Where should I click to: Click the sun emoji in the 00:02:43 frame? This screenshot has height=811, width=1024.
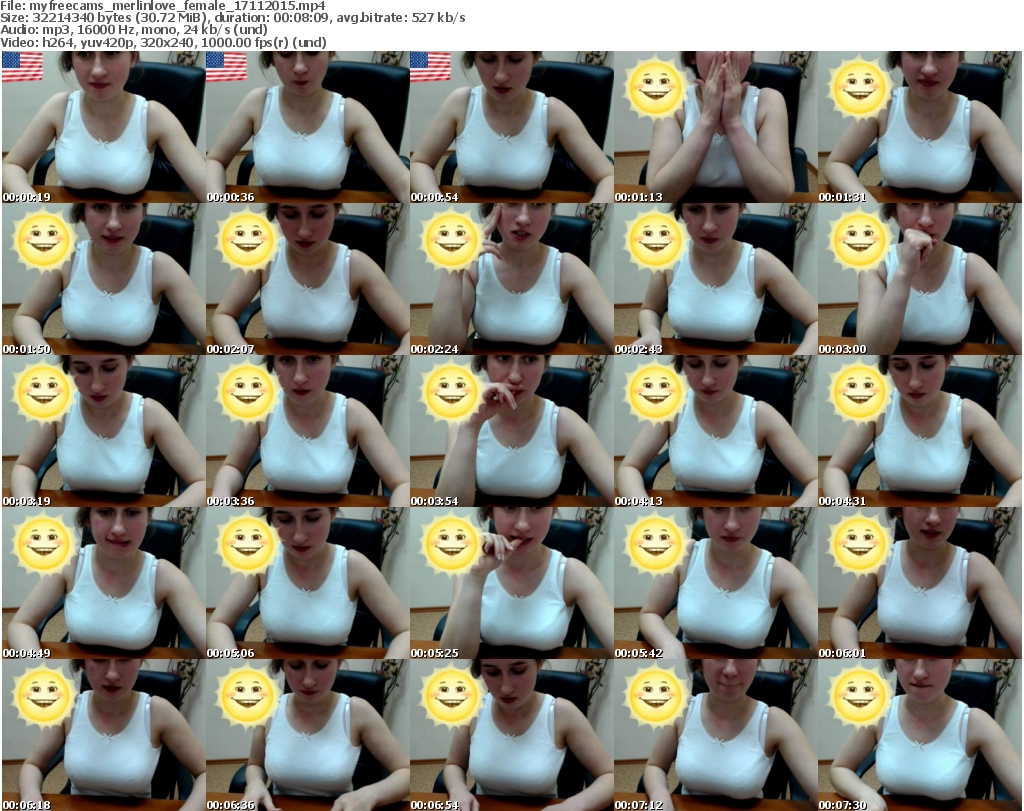[x=655, y=240]
